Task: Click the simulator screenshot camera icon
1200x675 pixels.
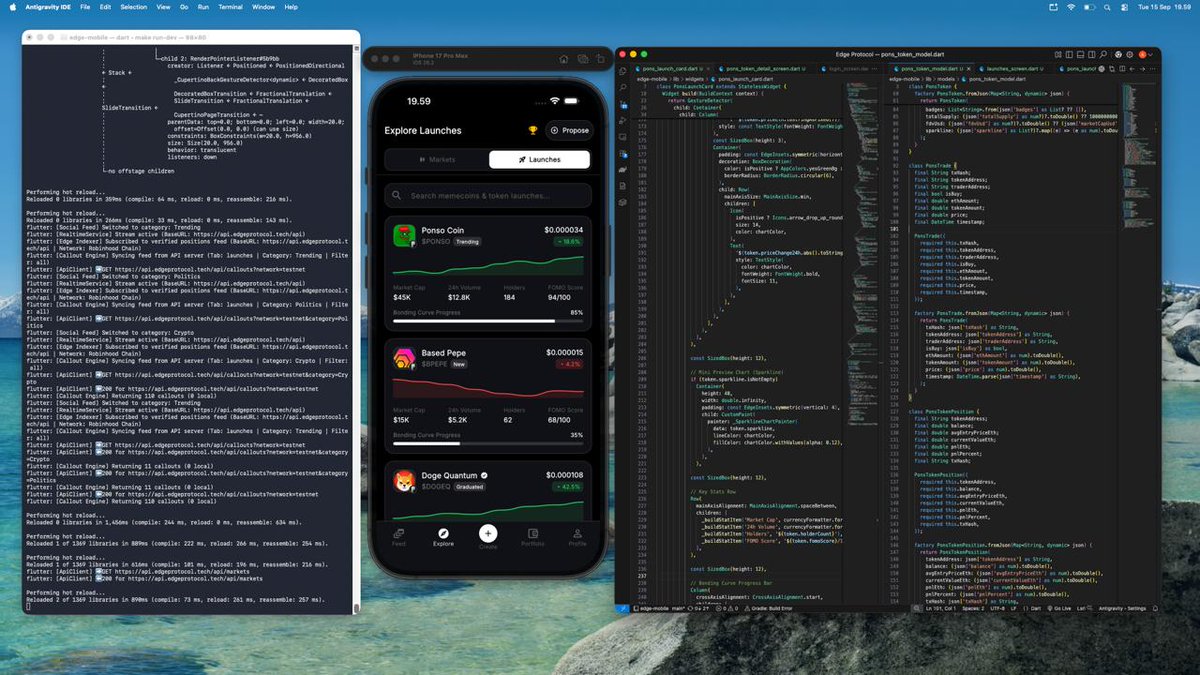Action: (581, 59)
